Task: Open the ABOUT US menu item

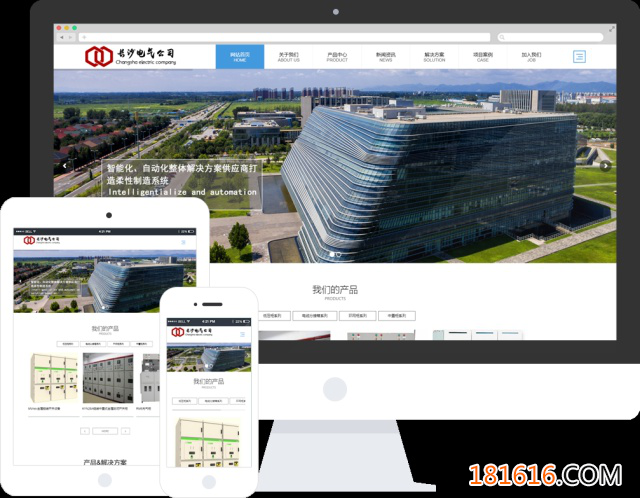Action: (288, 57)
